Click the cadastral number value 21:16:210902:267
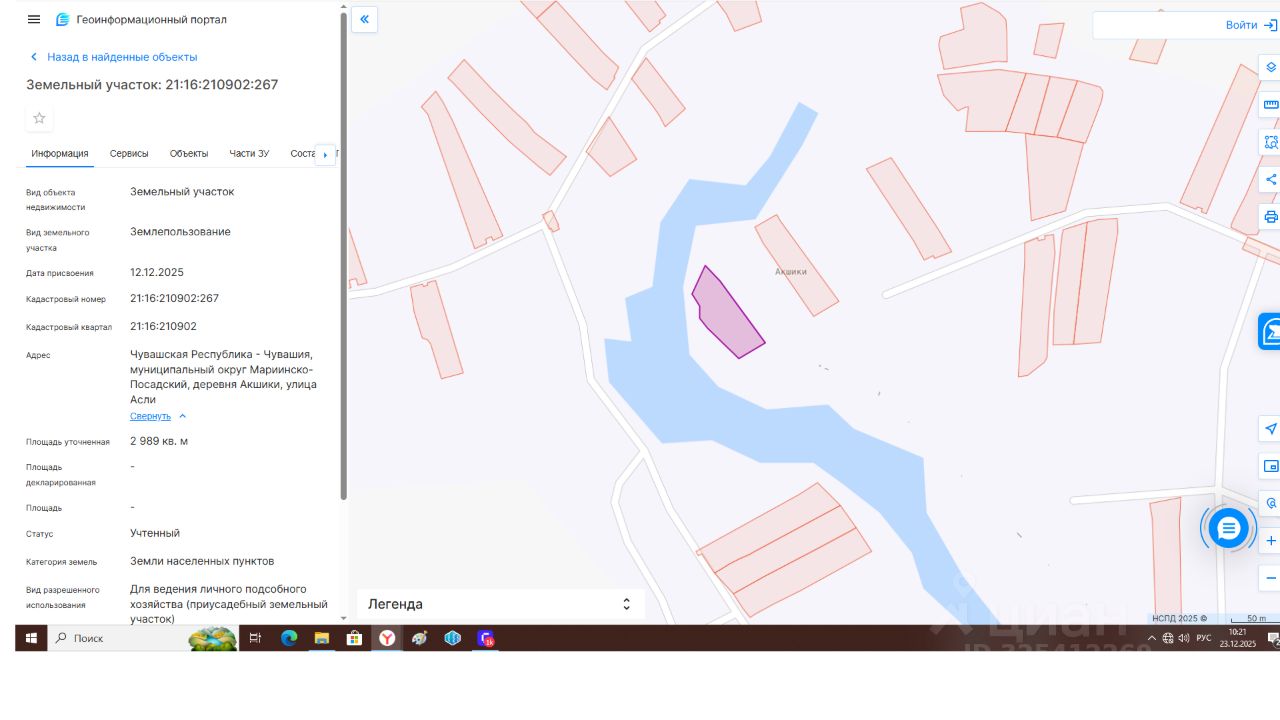The image size is (1280, 720). pos(174,298)
